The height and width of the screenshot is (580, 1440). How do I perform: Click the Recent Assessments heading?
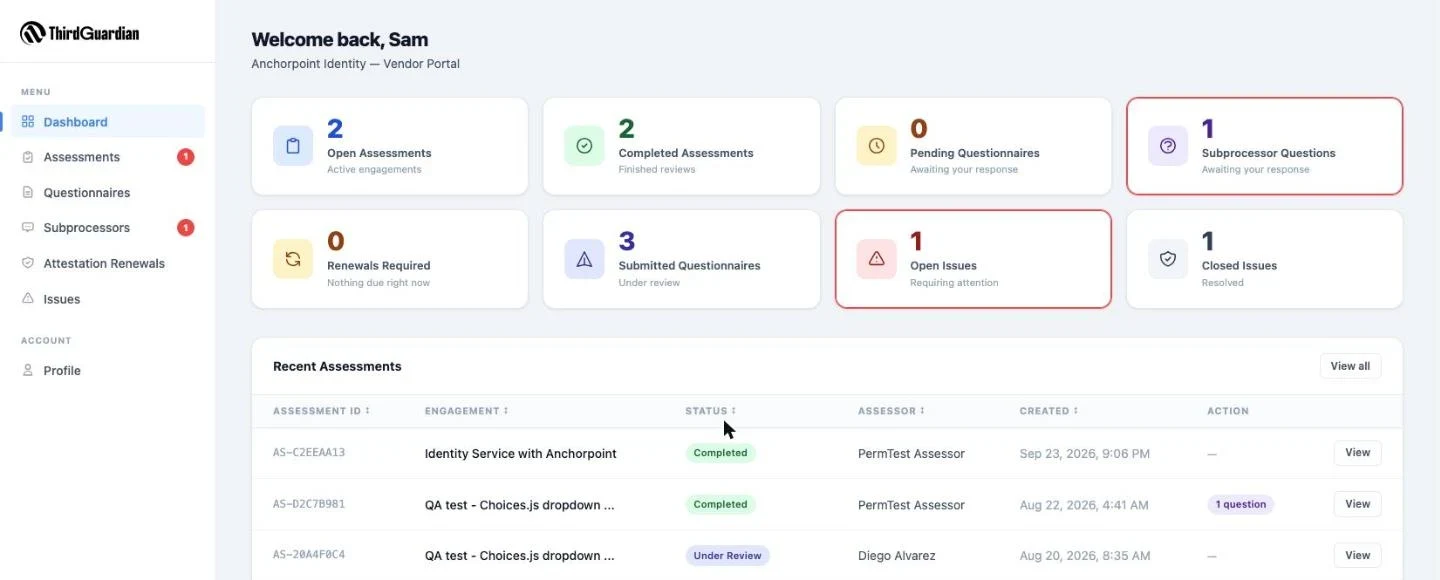point(337,366)
